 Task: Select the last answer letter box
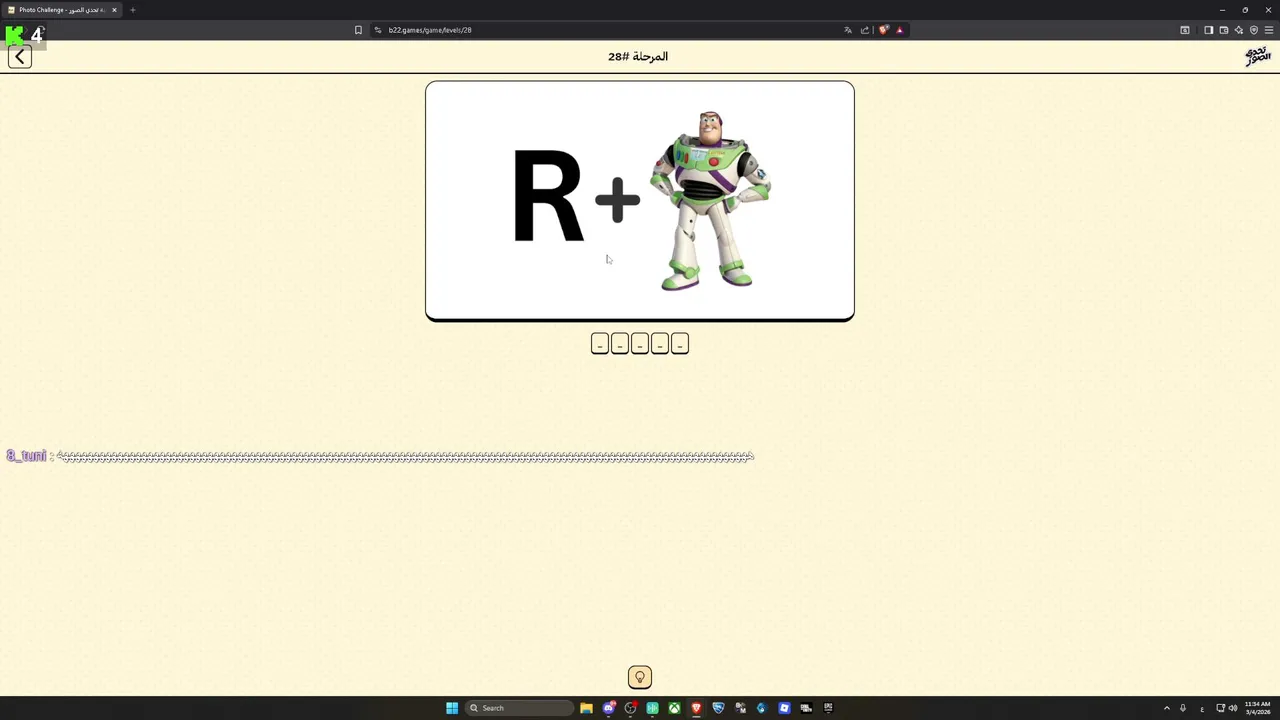pos(680,344)
